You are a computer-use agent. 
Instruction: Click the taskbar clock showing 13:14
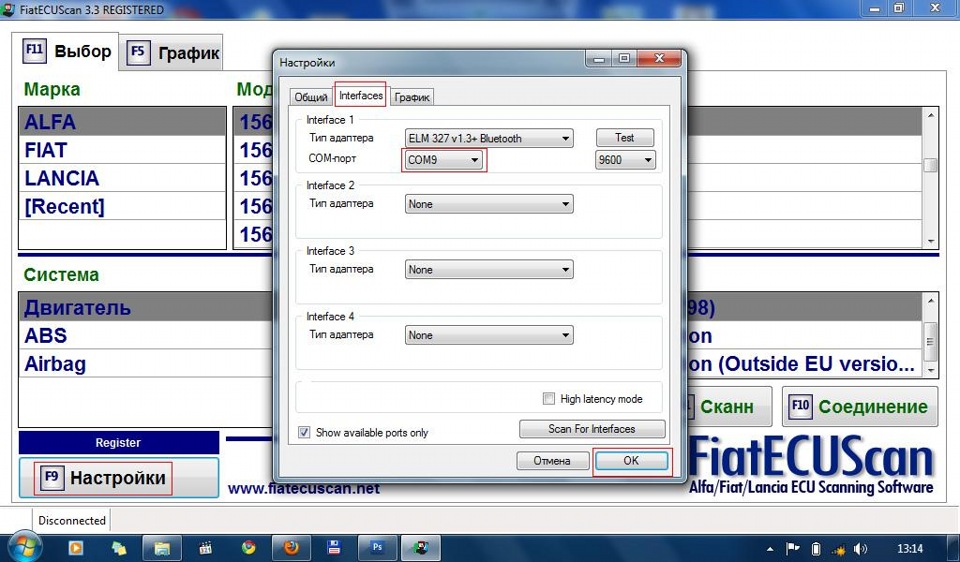tap(910, 549)
